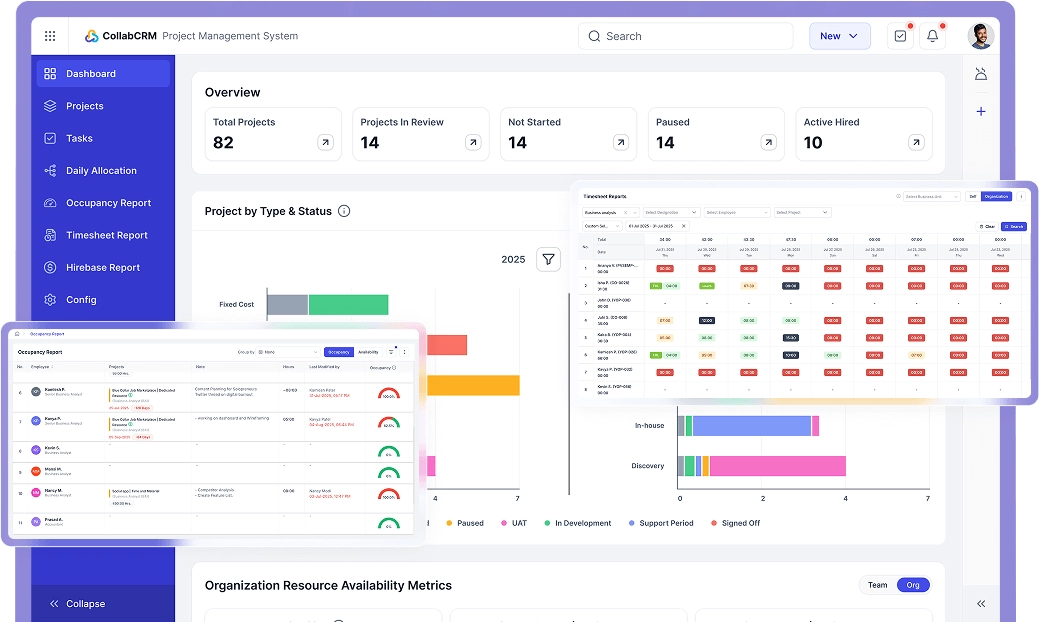Image resolution: width=1039 pixels, height=622 pixels.
Task: Click Kamlesh P.'s 100% occupancy gauge
Action: coord(389,394)
